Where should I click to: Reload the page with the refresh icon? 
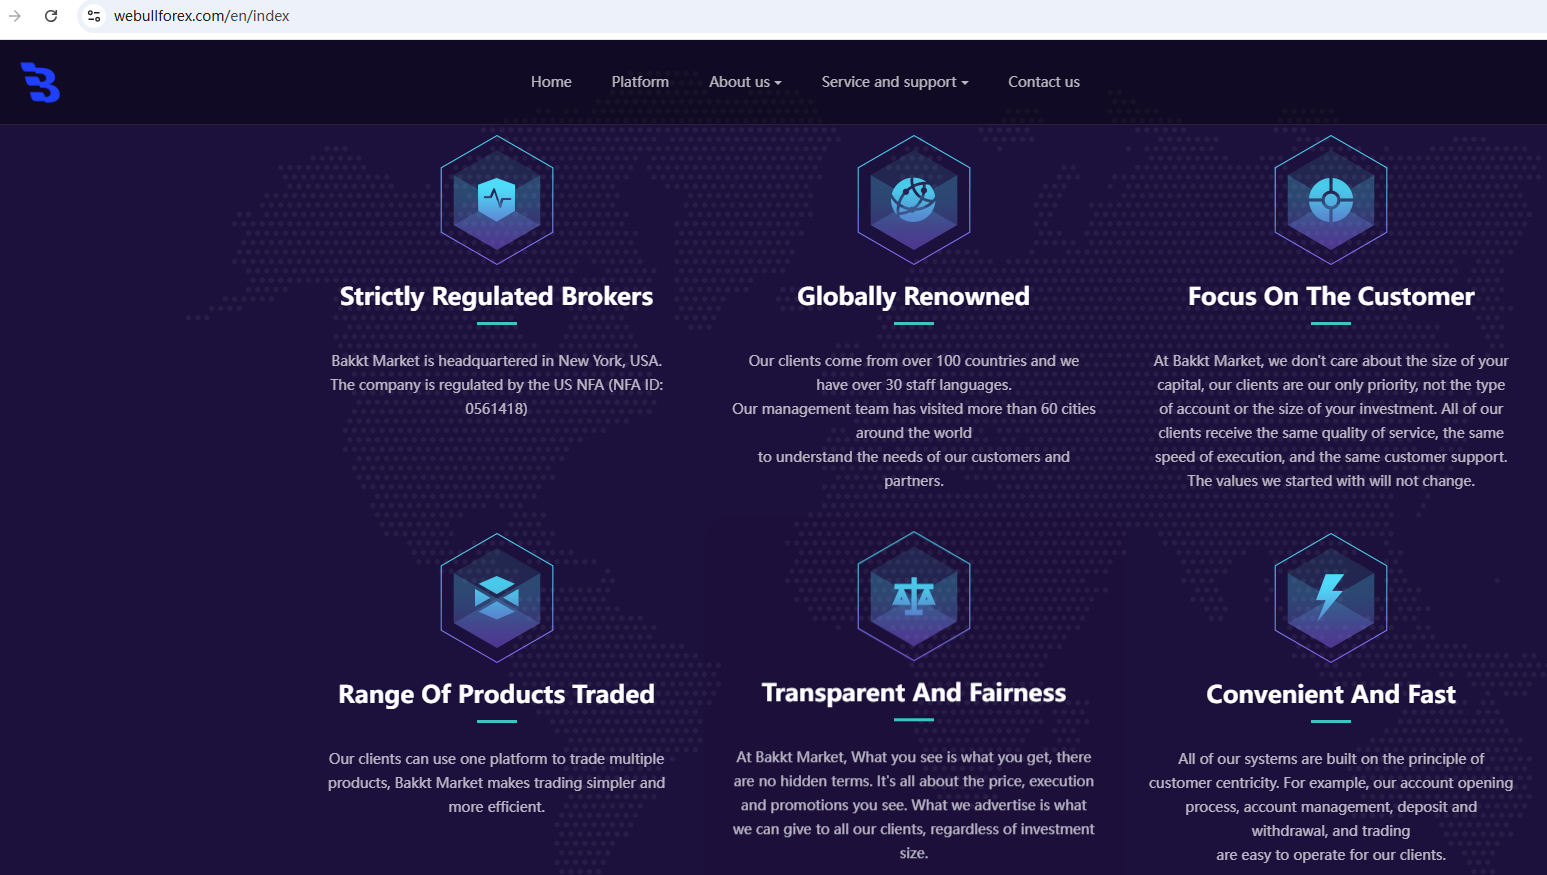pyautogui.click(x=51, y=16)
